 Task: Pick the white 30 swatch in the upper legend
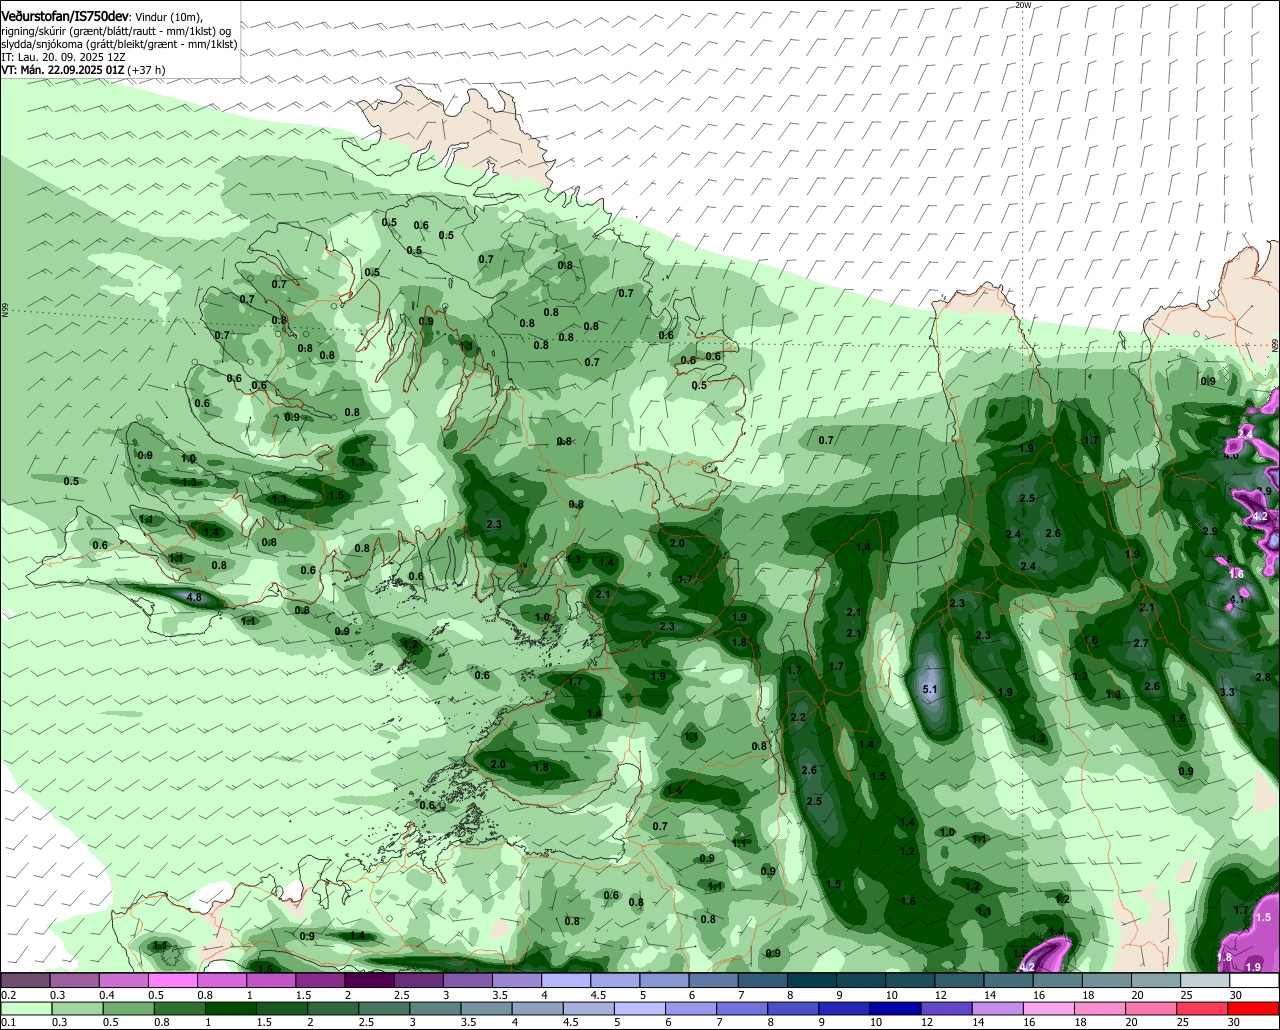coord(1255,980)
